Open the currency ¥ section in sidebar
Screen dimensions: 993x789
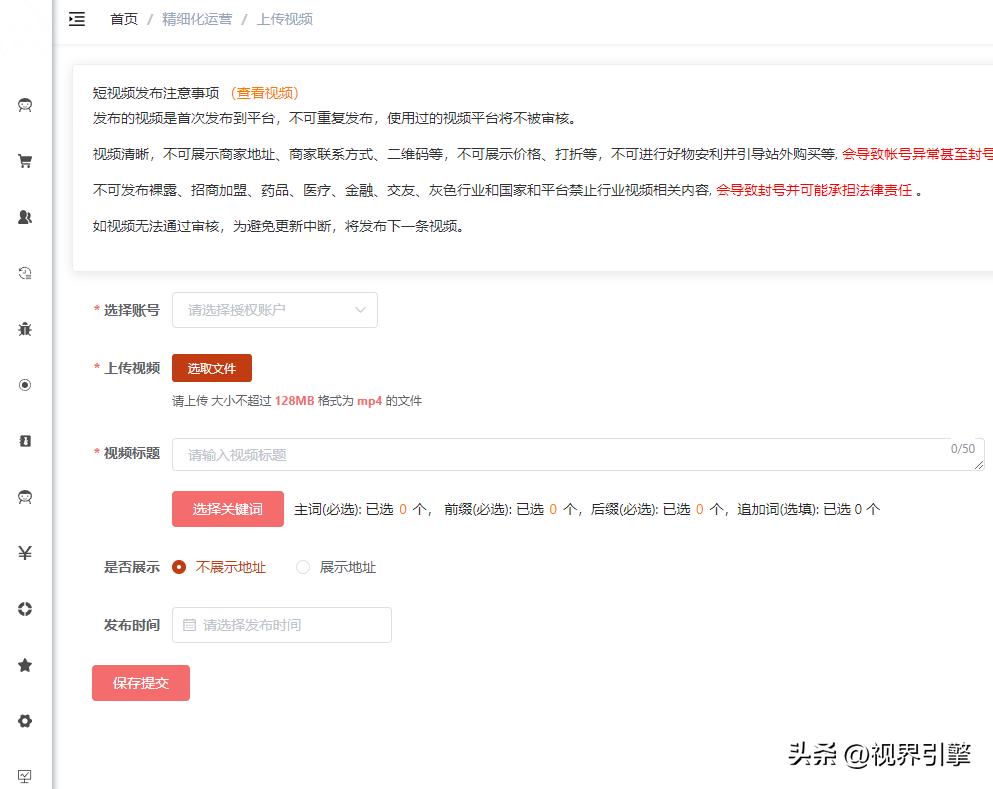(24, 552)
